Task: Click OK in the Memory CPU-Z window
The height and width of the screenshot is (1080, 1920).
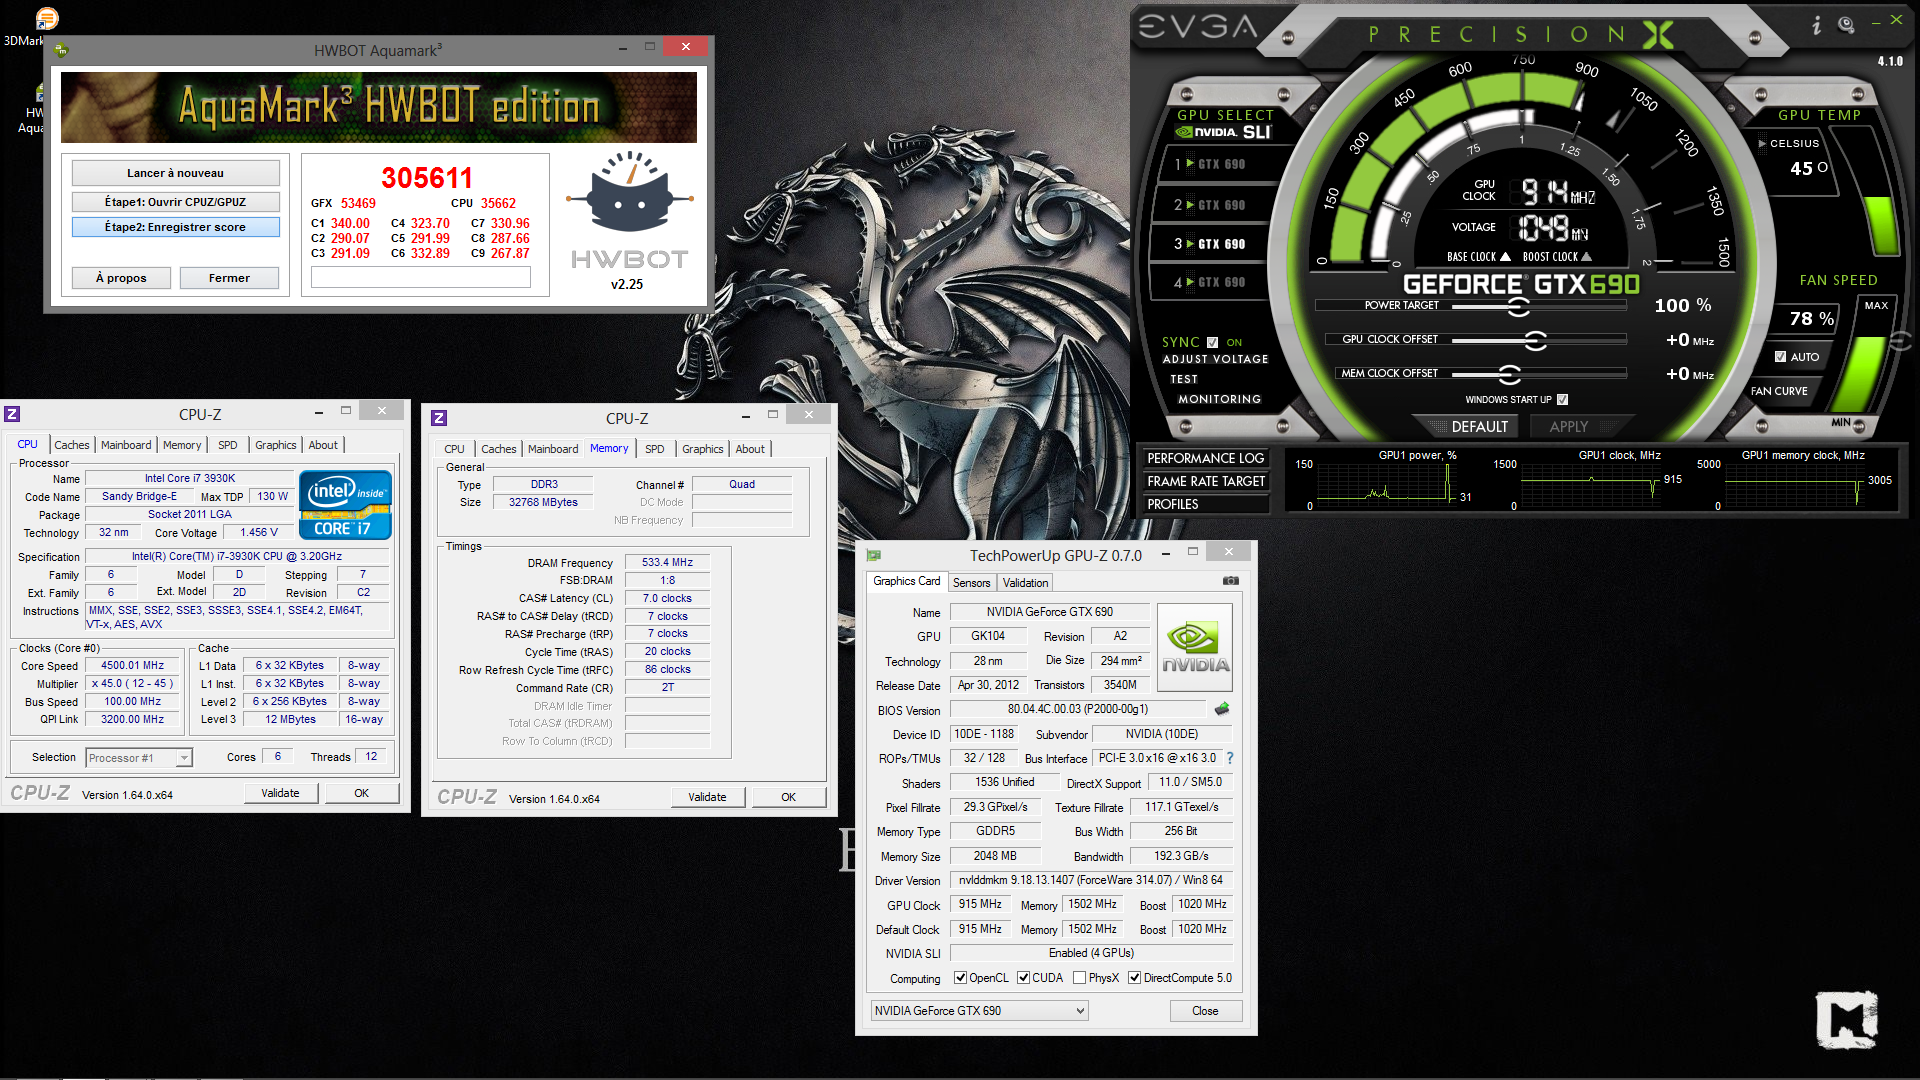Action: click(788, 797)
